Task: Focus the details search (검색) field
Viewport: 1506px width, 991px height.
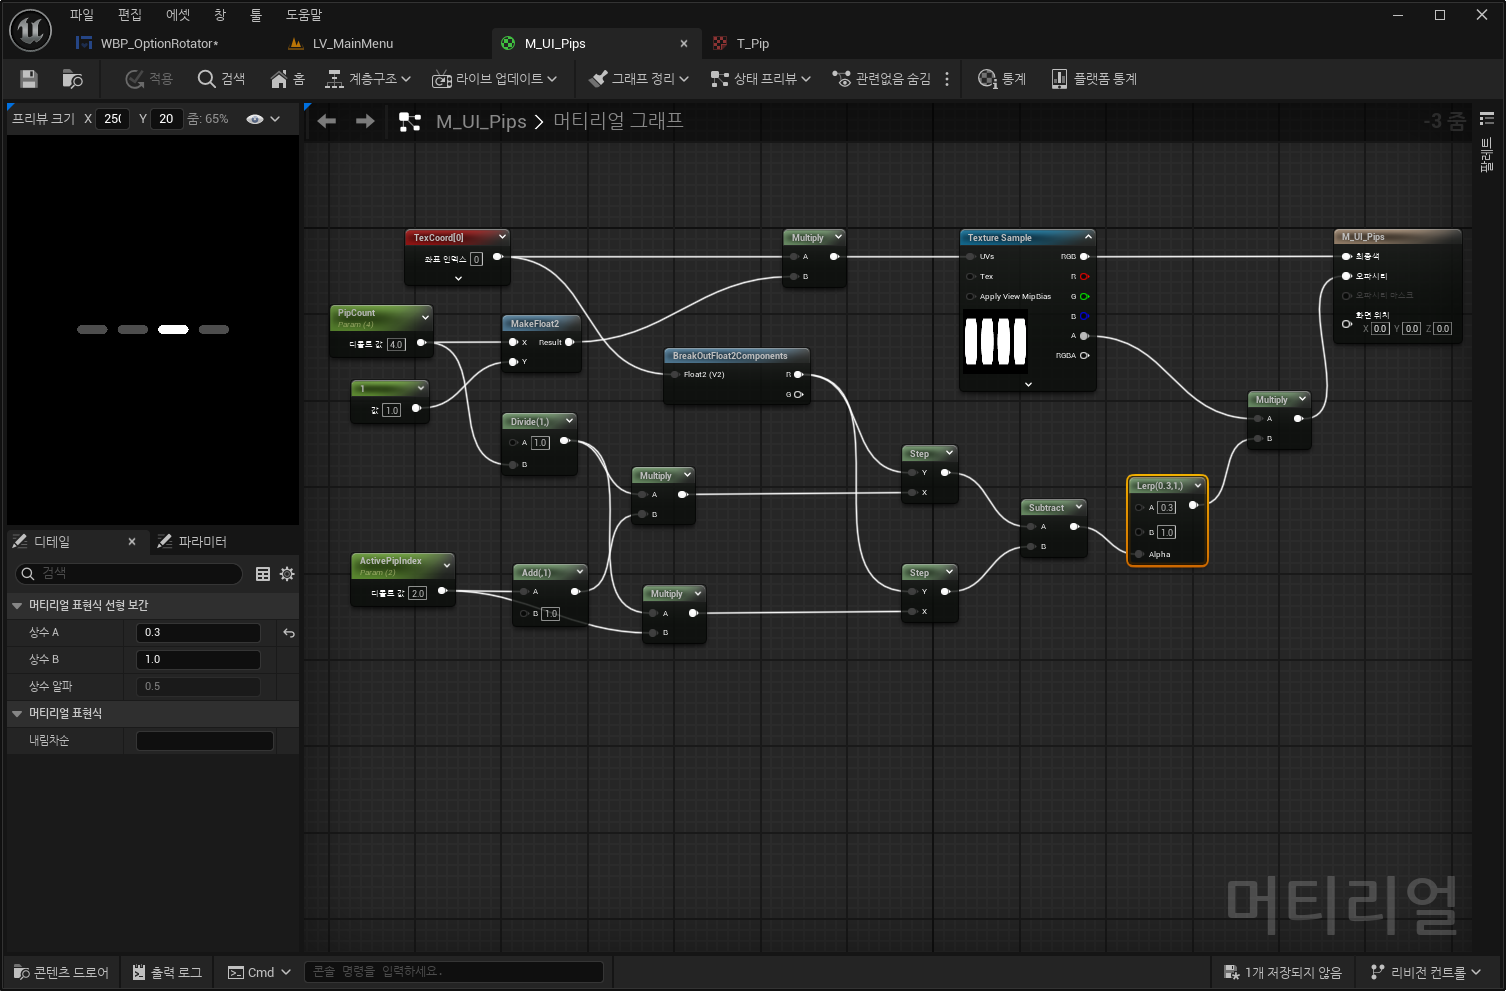Action: click(x=129, y=573)
